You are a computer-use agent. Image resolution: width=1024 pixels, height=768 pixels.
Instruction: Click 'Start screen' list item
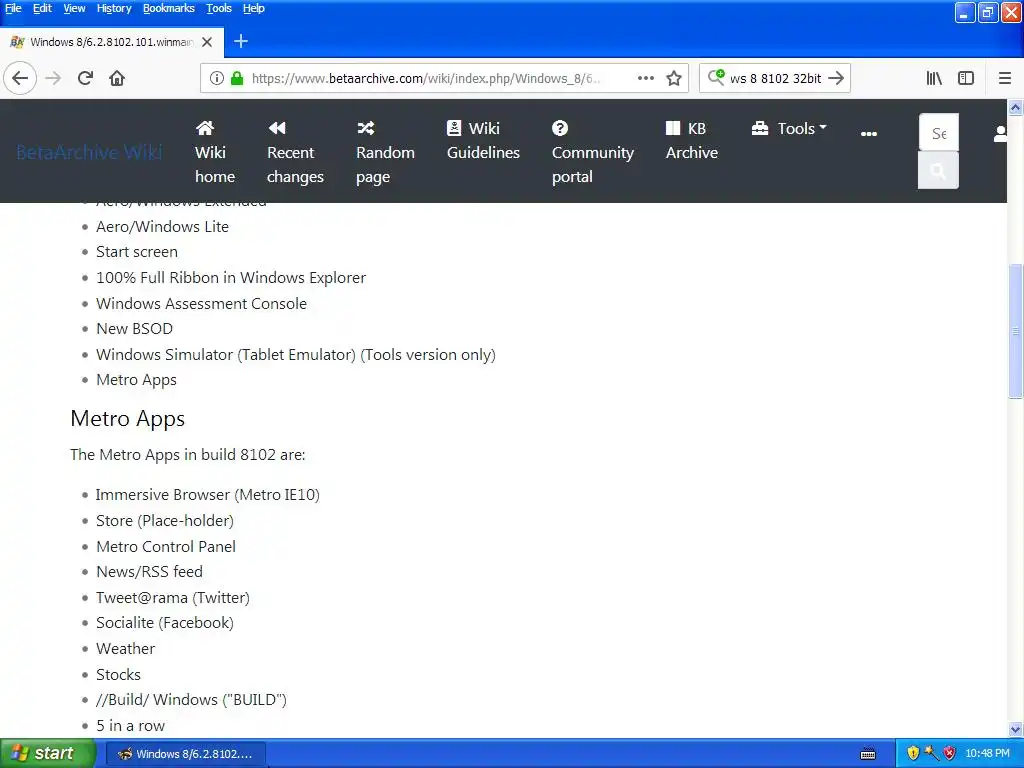tap(136, 252)
